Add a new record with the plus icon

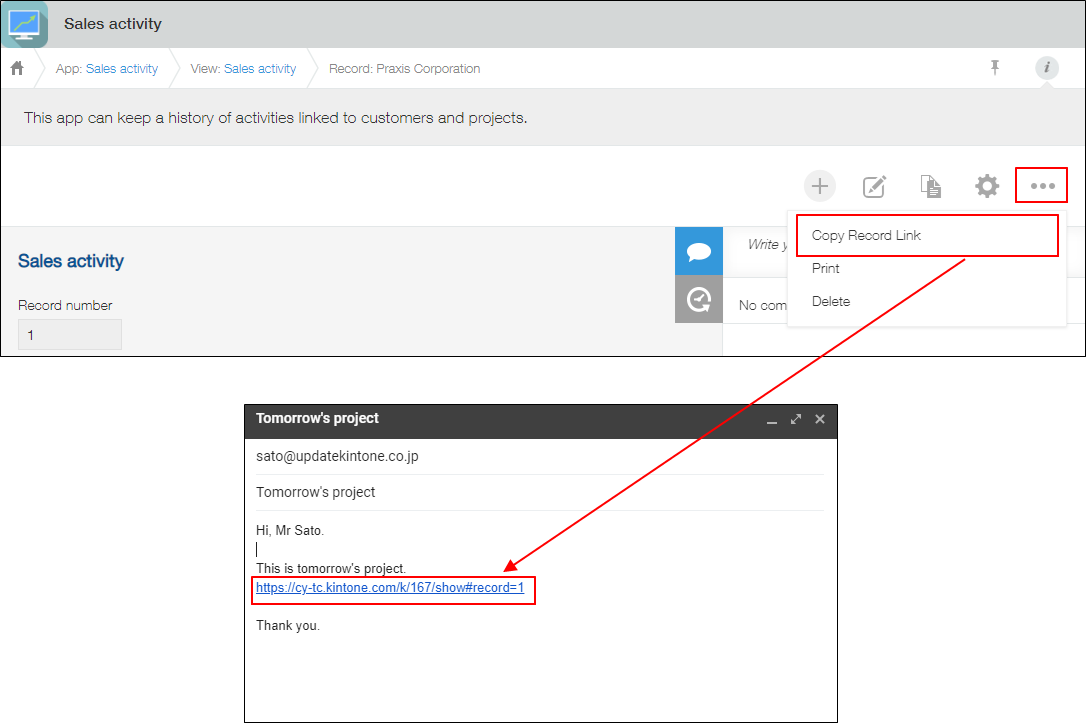[819, 185]
